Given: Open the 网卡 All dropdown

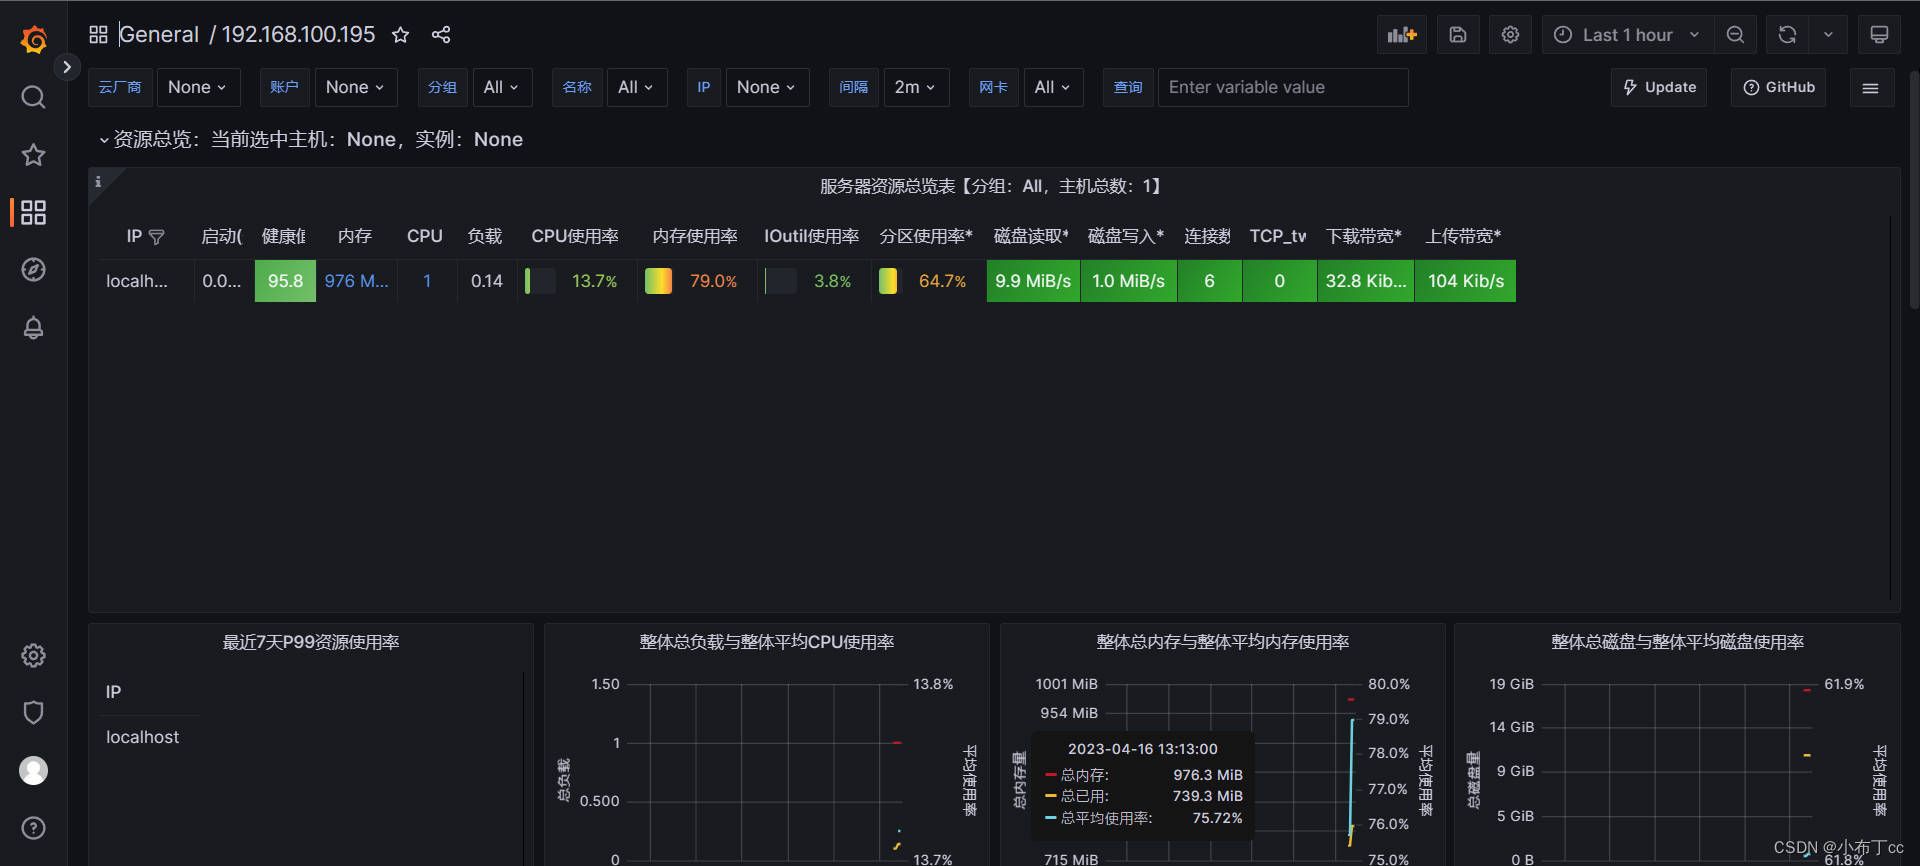Looking at the screenshot, I should (1053, 88).
